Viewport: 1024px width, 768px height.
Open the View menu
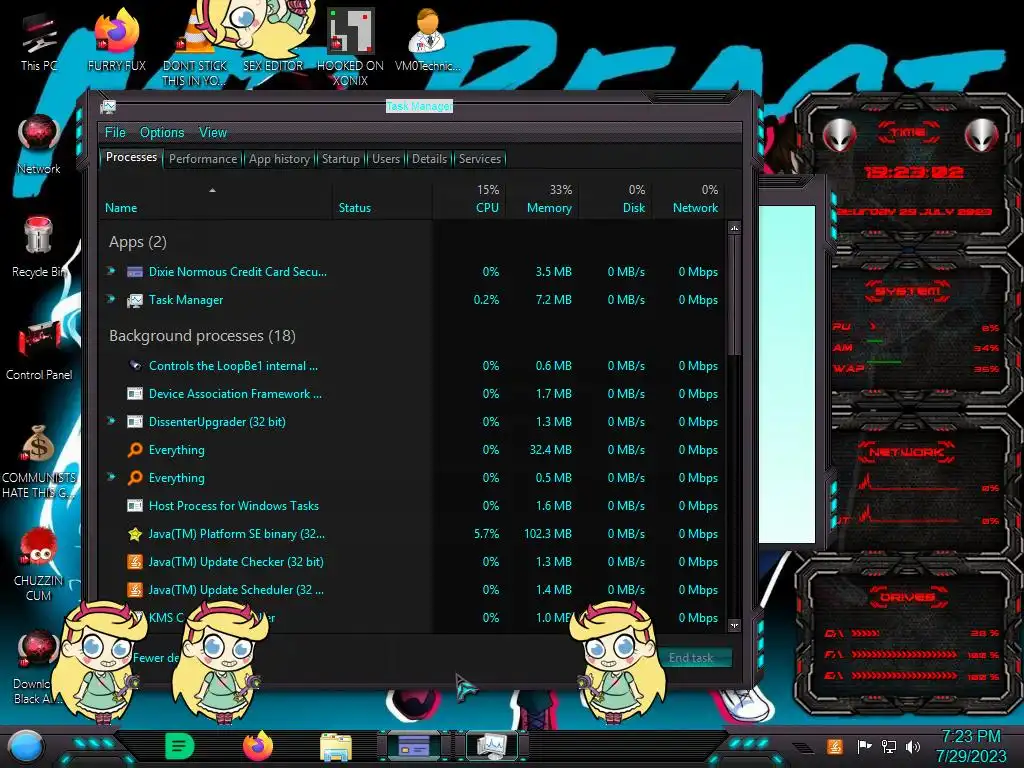pyautogui.click(x=213, y=133)
